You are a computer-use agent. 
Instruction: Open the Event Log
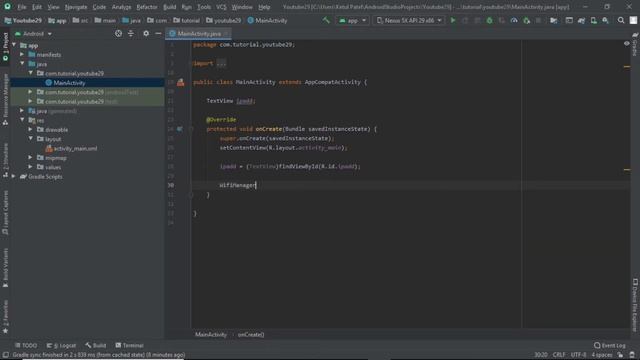(x=609, y=345)
